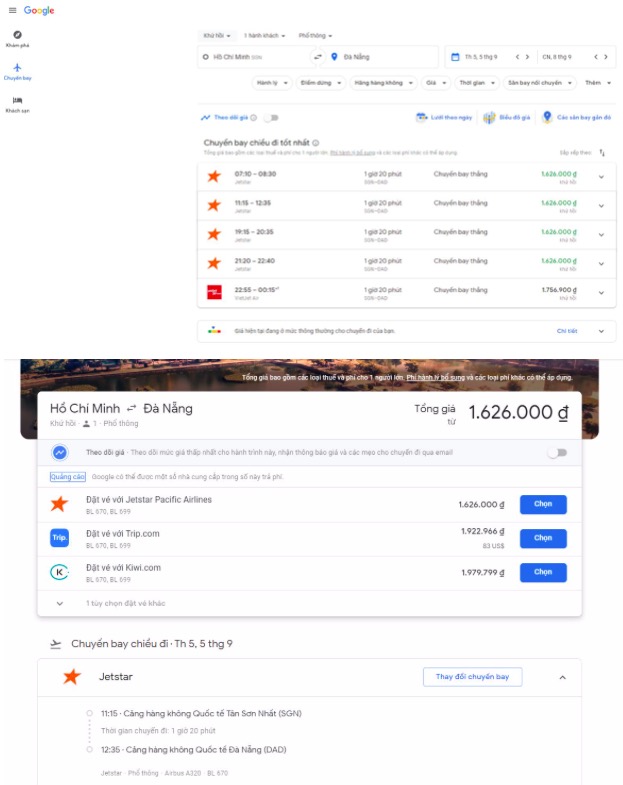
Task: Go to Chuyến bay (Flights) tab
Action: [17, 71]
